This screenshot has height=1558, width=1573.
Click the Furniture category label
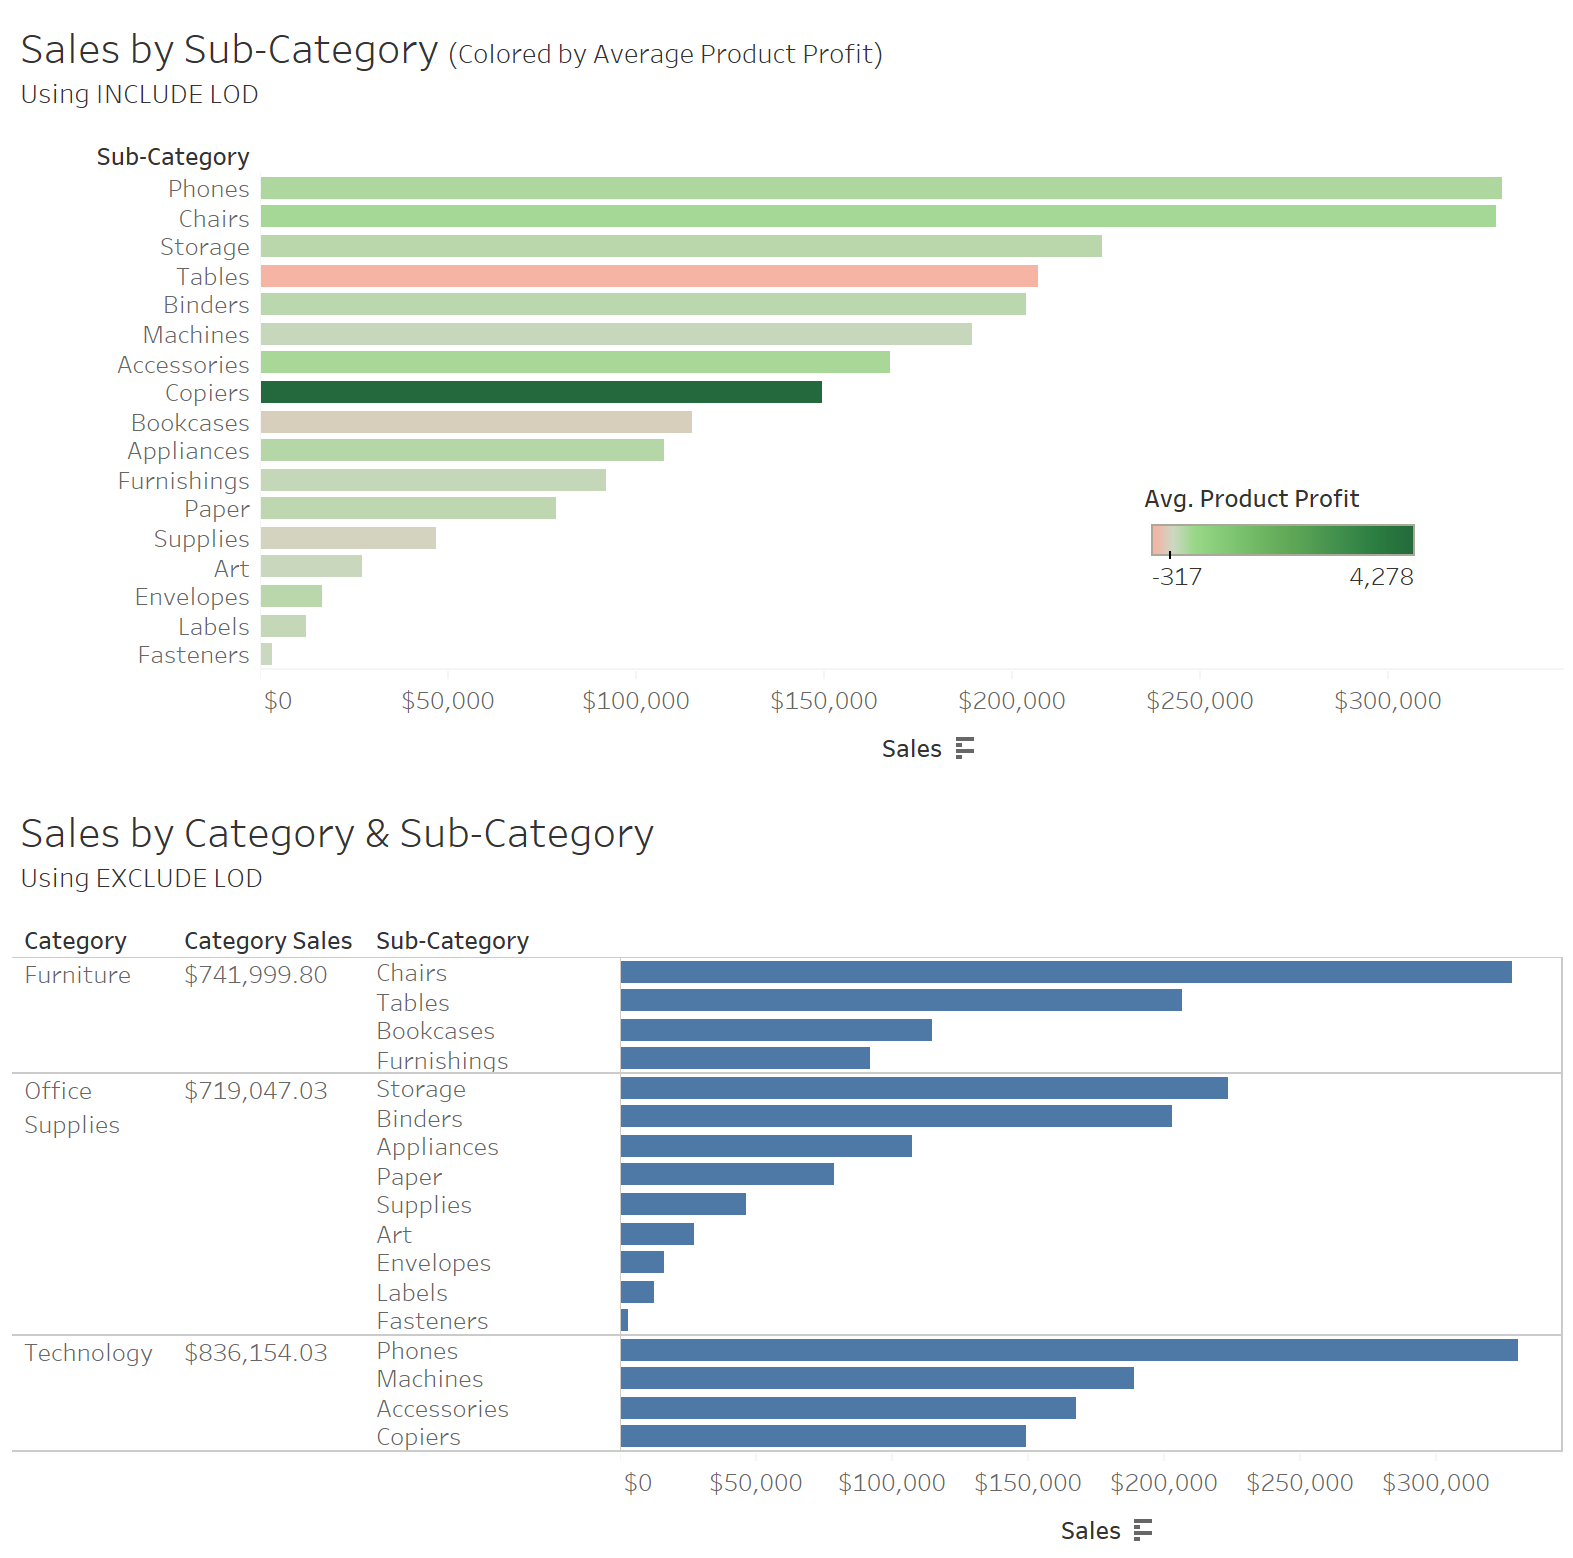78,975
